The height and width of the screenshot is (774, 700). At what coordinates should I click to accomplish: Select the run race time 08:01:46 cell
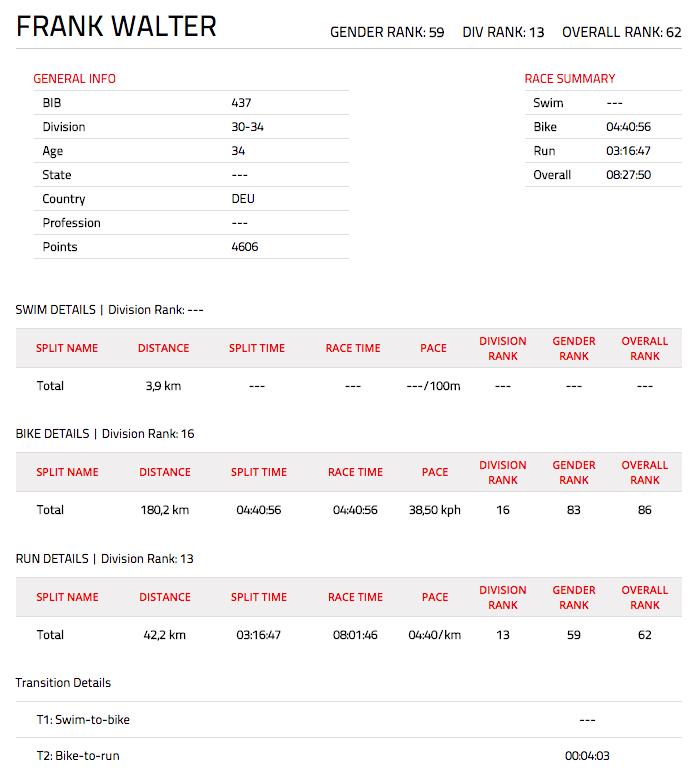355,635
